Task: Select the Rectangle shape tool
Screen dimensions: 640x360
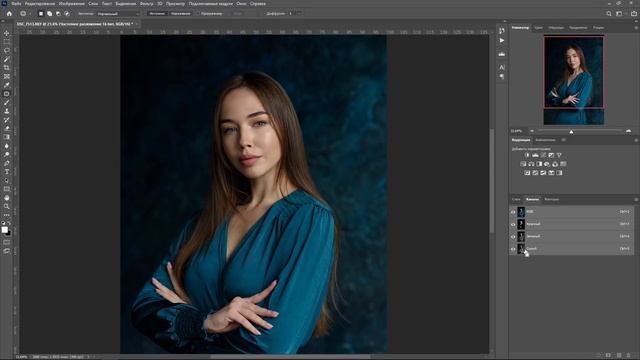Action: click(7, 189)
